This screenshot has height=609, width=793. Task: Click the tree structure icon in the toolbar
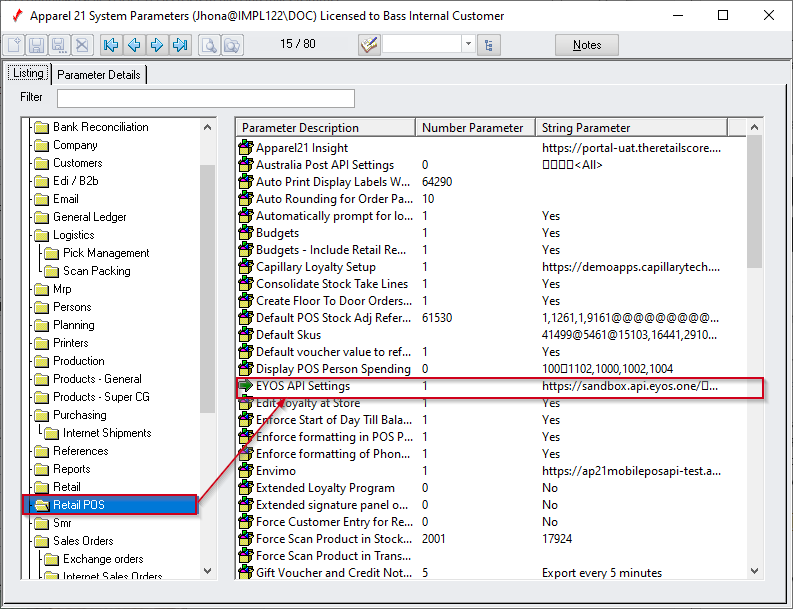[489, 45]
